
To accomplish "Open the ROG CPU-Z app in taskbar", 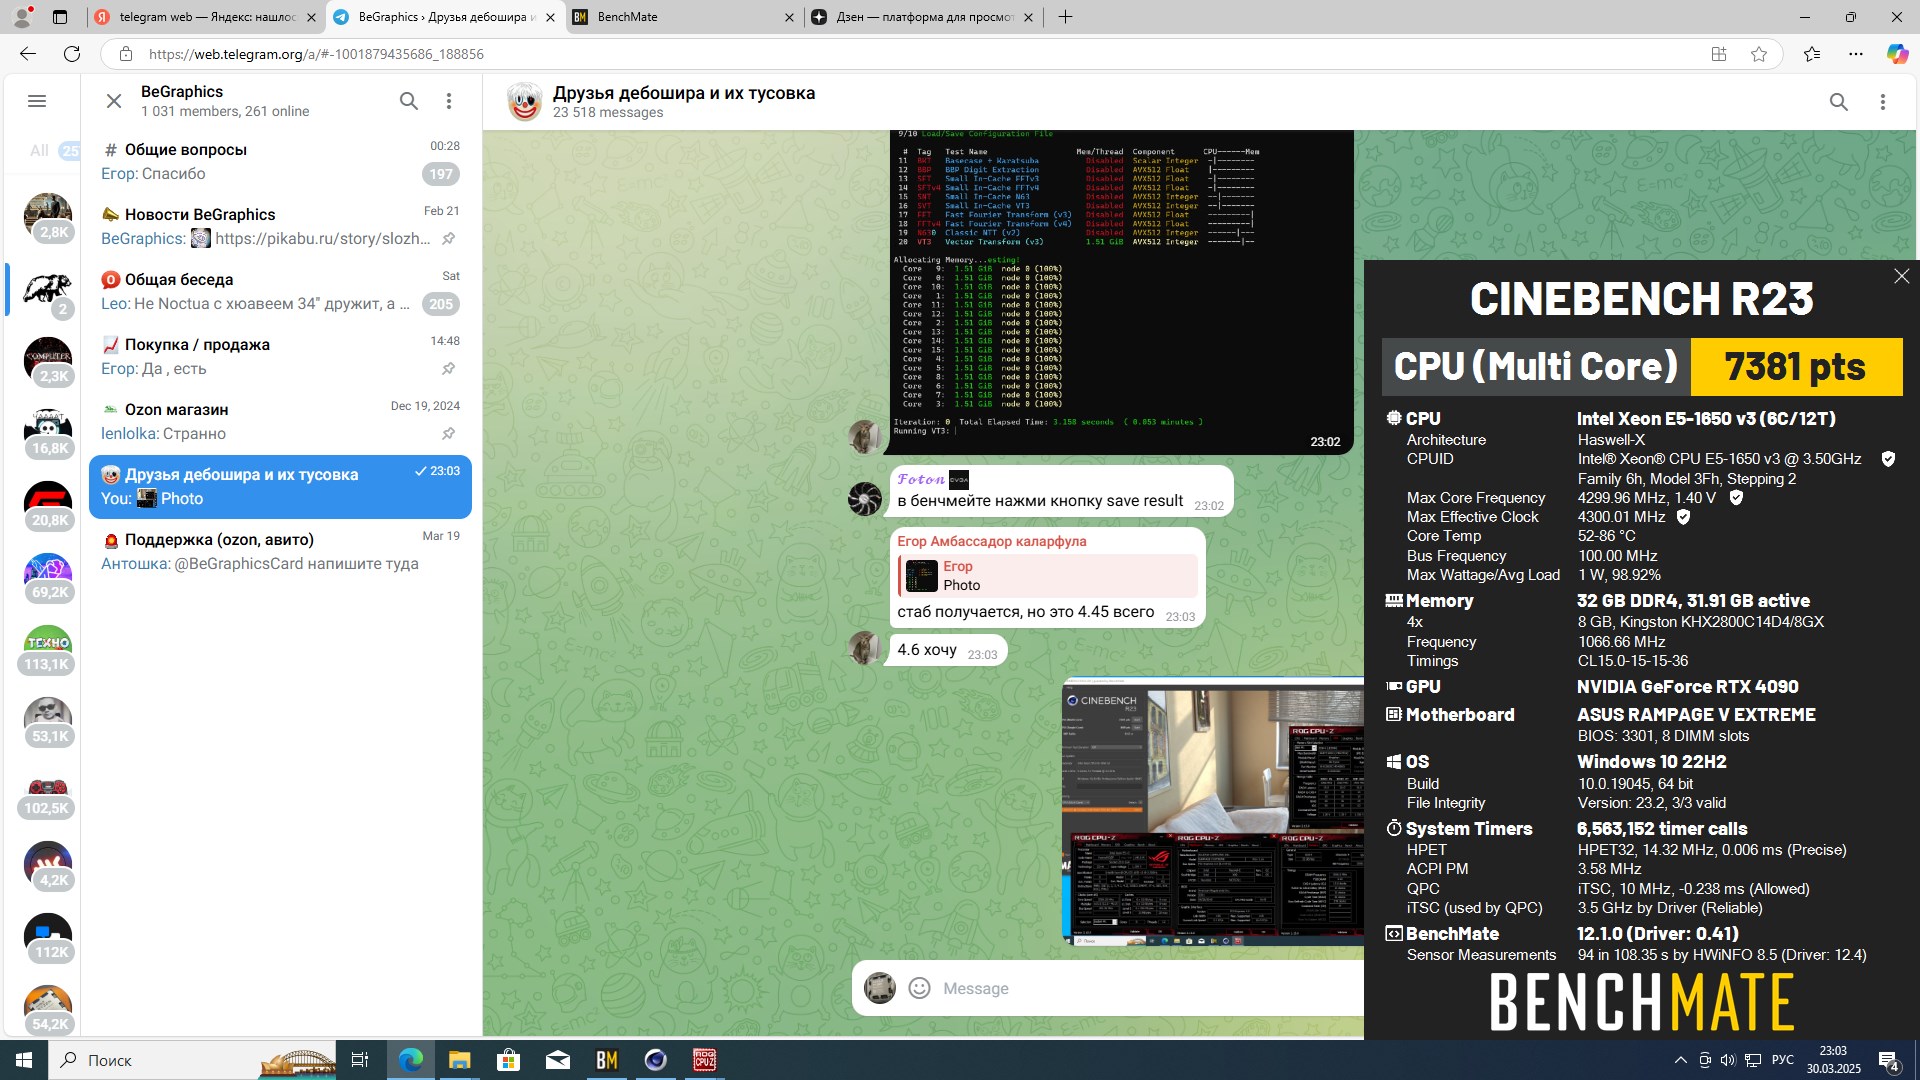I will 704,1060.
